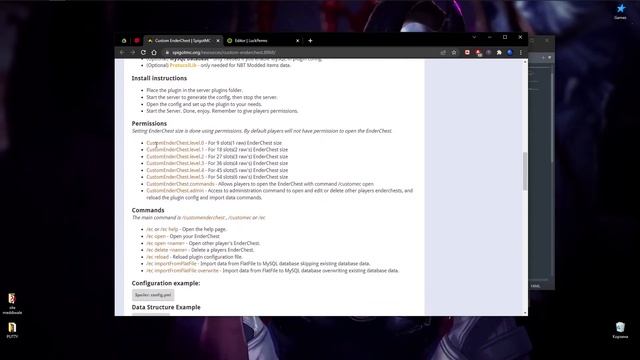Viewport: 640px width, 360px height.
Task: Open the red extension with badge
Action: click(x=478, y=53)
